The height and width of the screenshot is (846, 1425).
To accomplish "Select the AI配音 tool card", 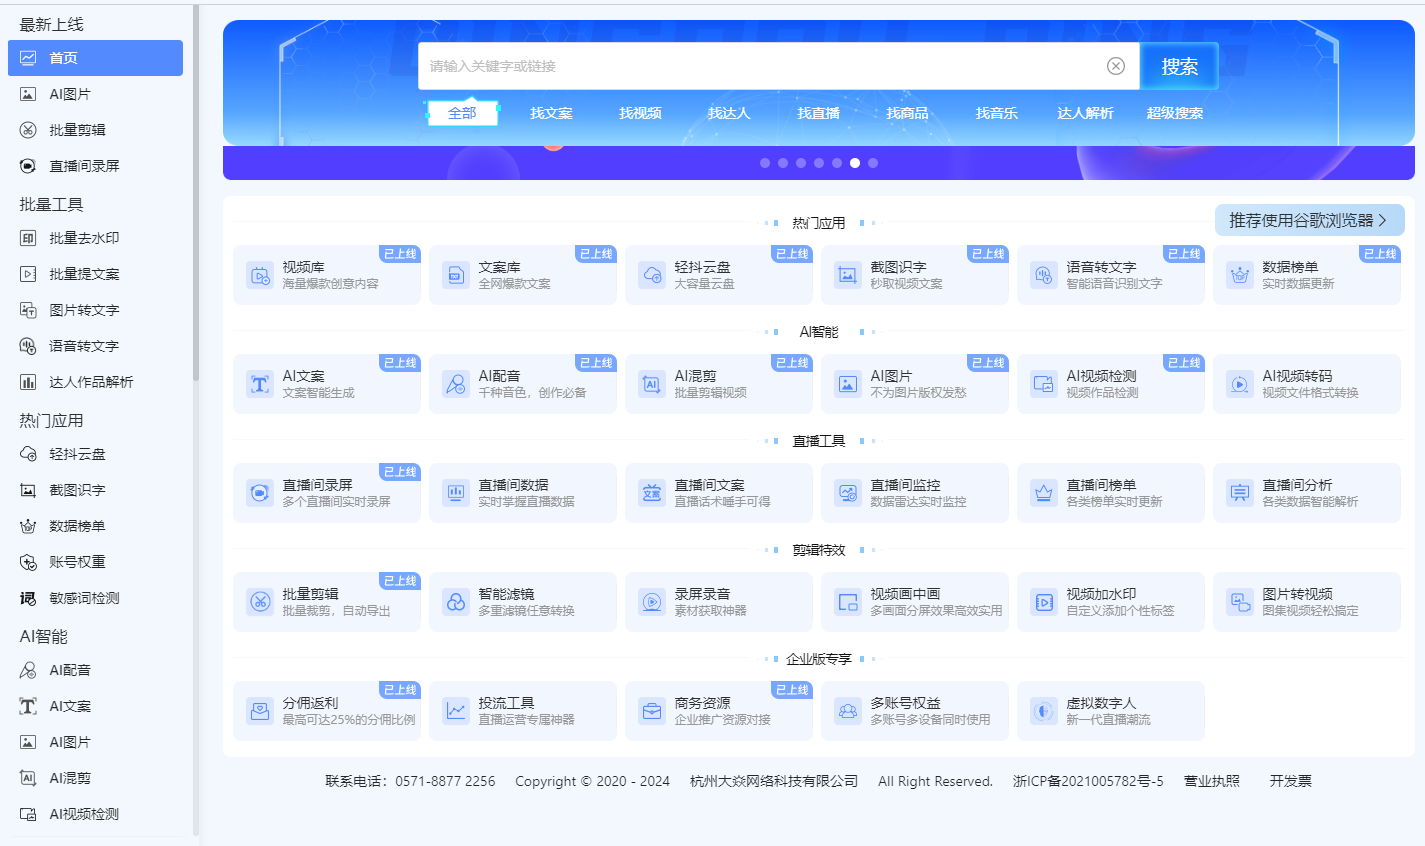I will click(x=523, y=384).
